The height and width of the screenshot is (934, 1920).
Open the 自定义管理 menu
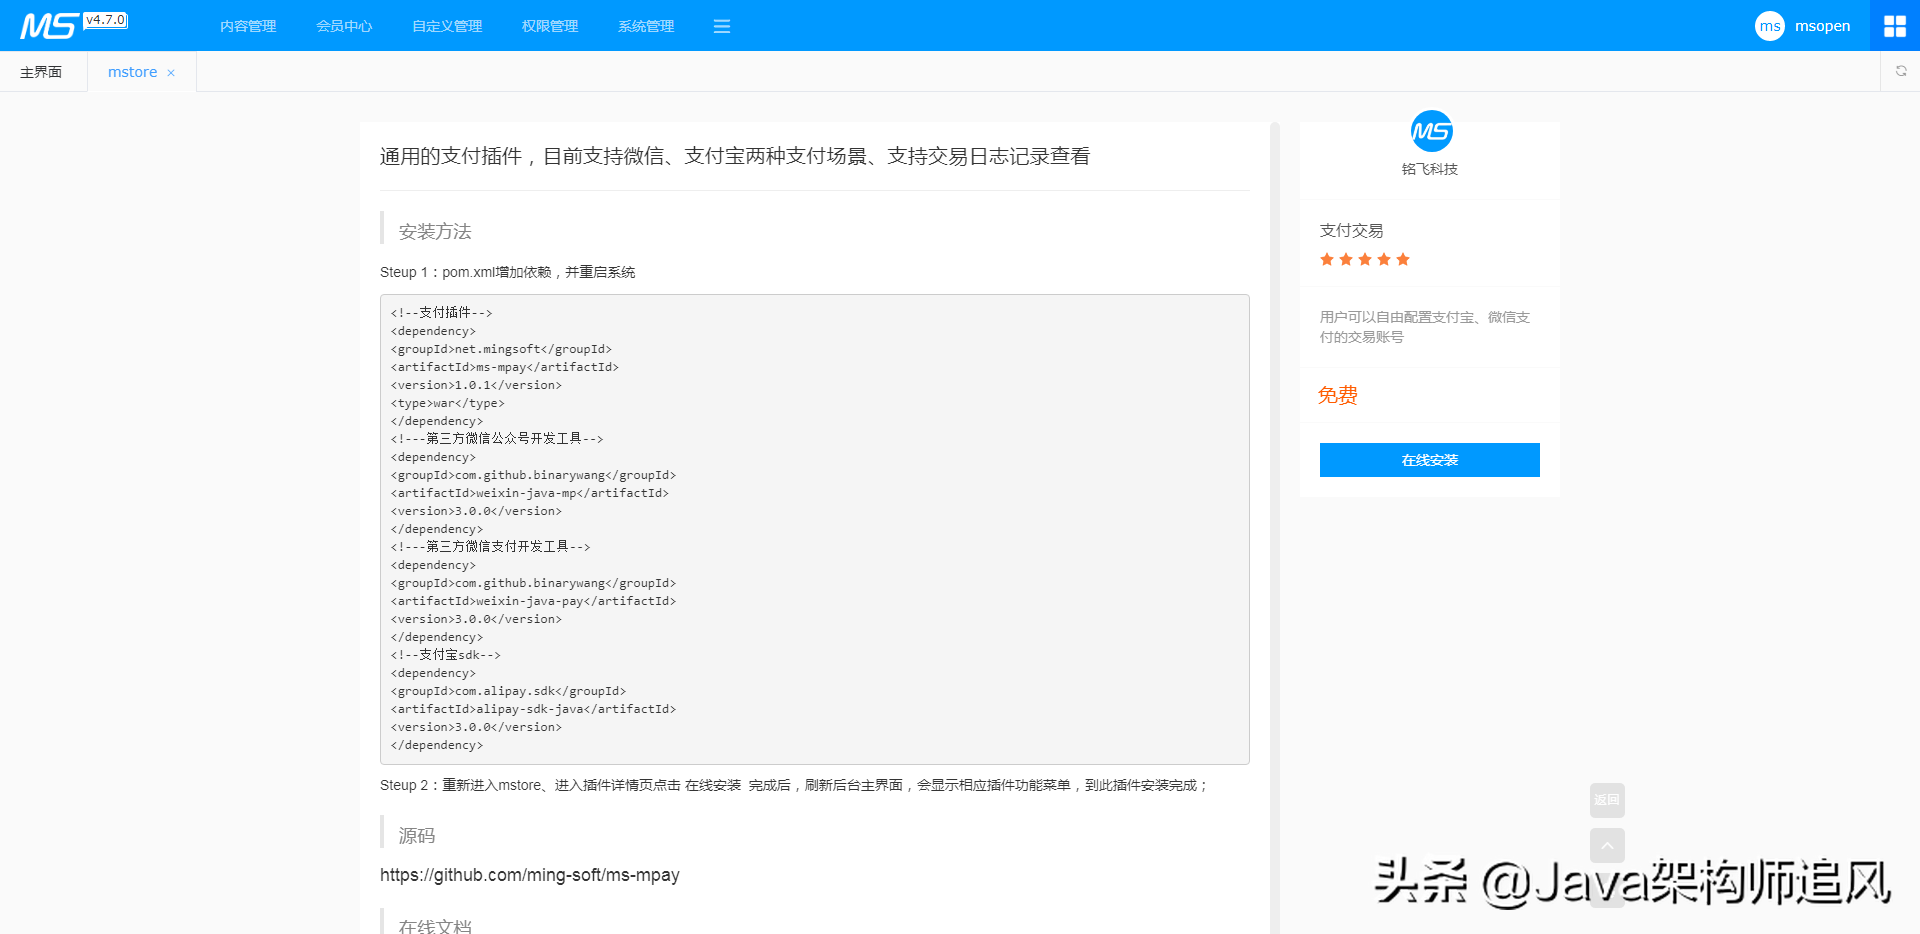point(445,26)
